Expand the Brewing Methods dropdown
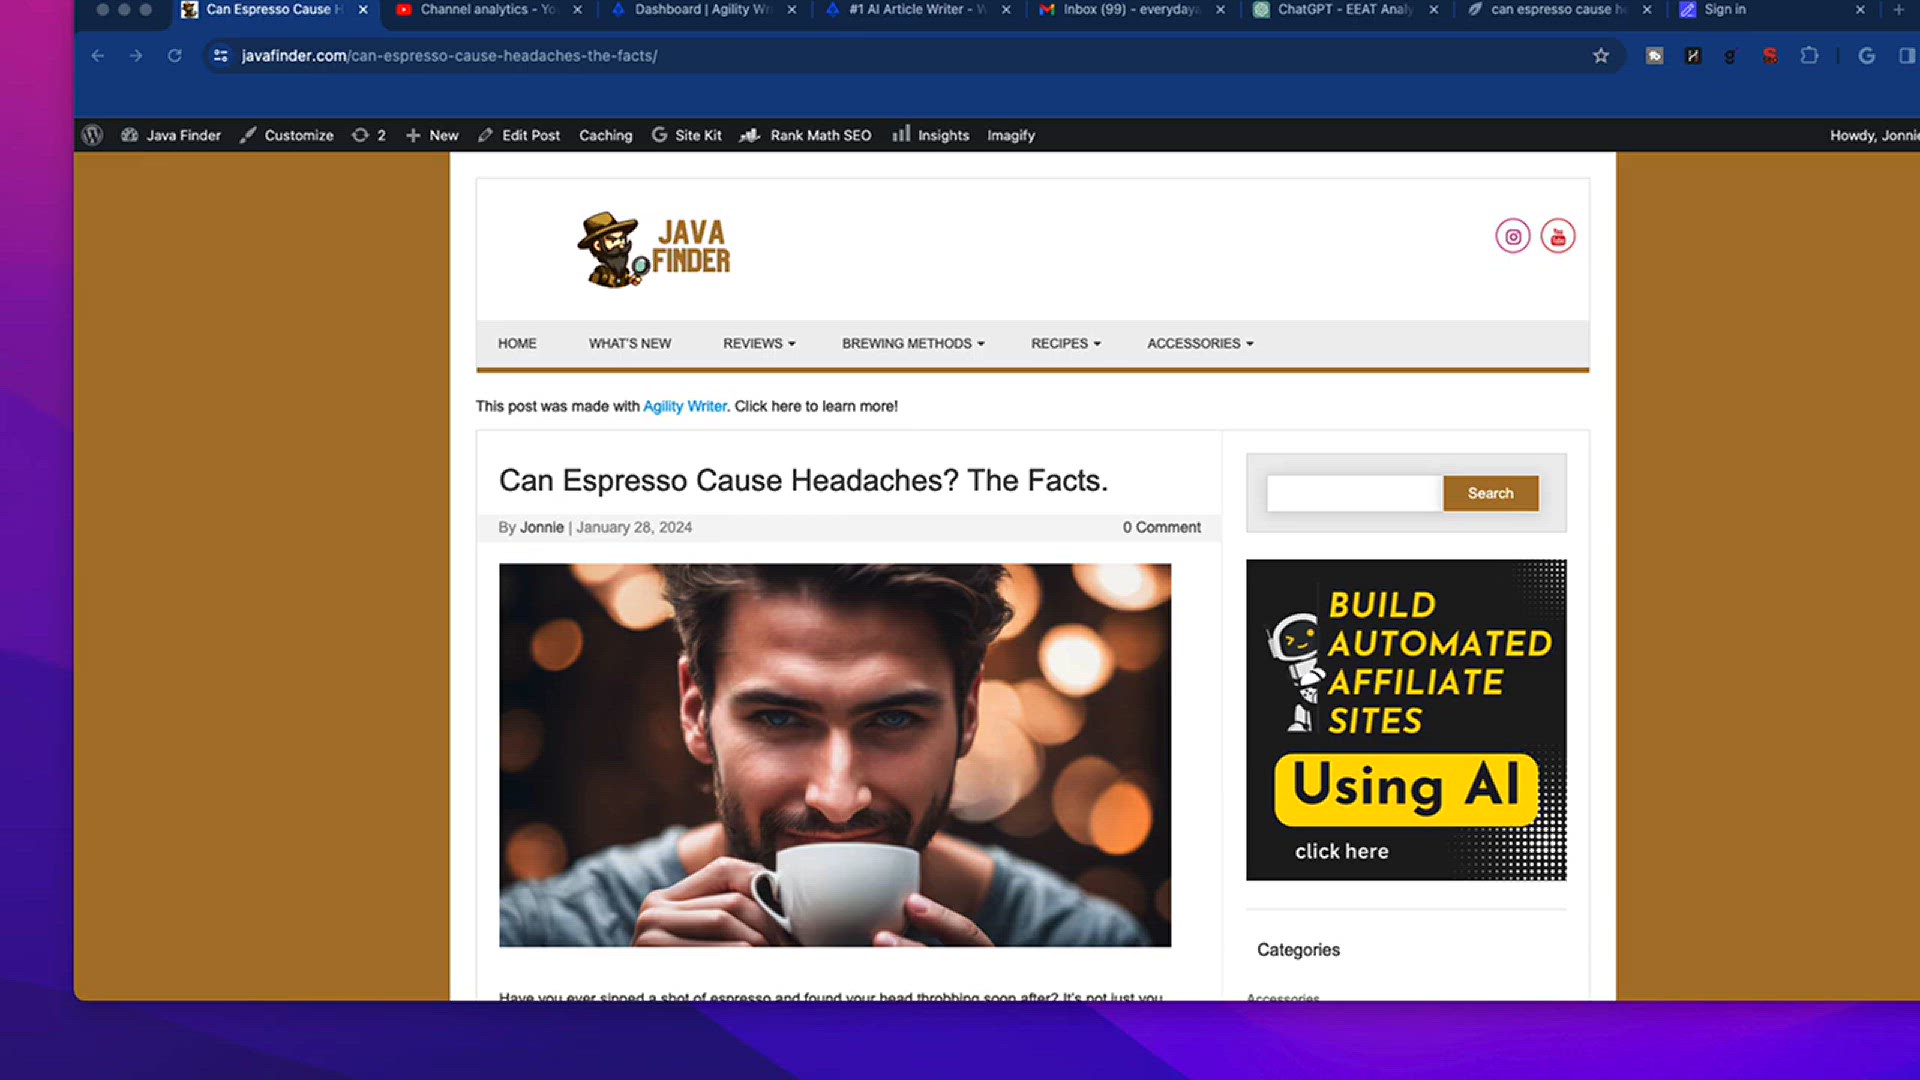 (912, 343)
